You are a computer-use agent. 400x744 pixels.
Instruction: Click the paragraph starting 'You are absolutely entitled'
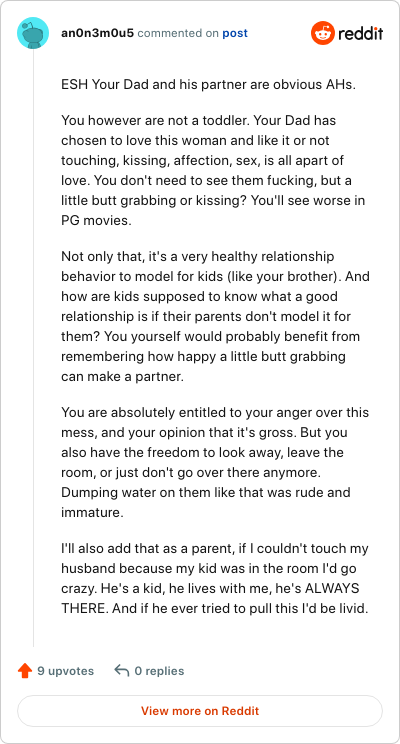pos(215,462)
